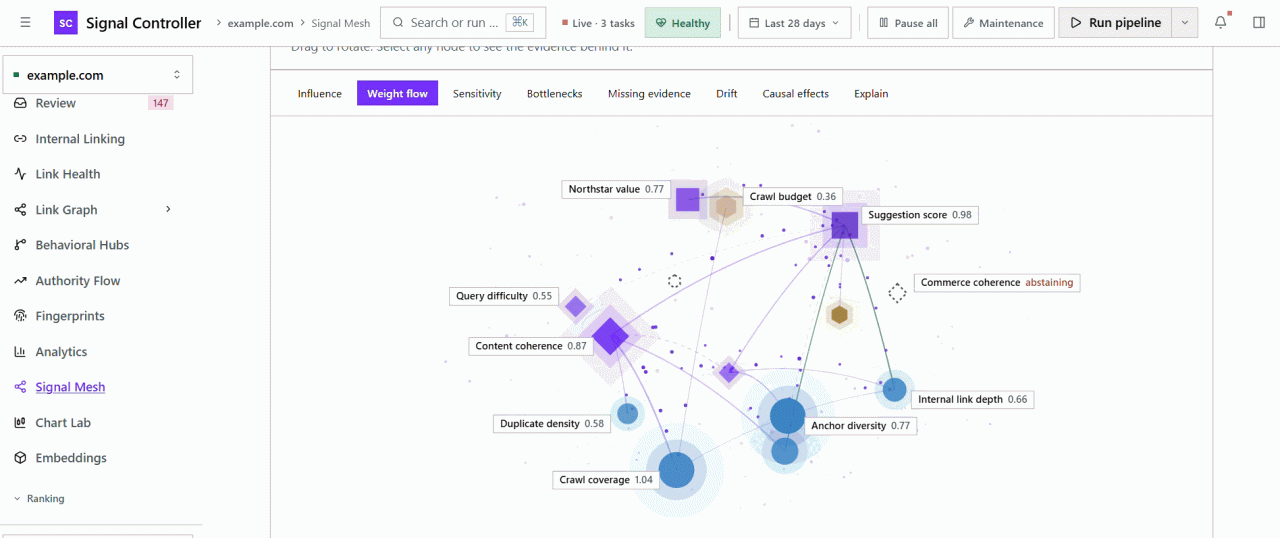The width and height of the screenshot is (1280, 538).
Task: Focus the Search or run command field
Action: coord(463,23)
